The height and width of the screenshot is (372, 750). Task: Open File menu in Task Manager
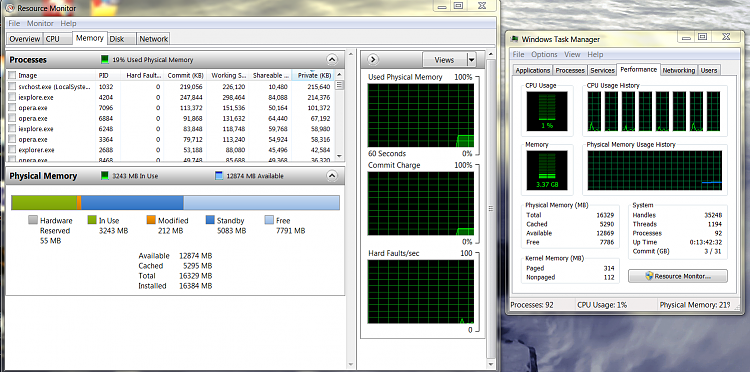tap(518, 55)
